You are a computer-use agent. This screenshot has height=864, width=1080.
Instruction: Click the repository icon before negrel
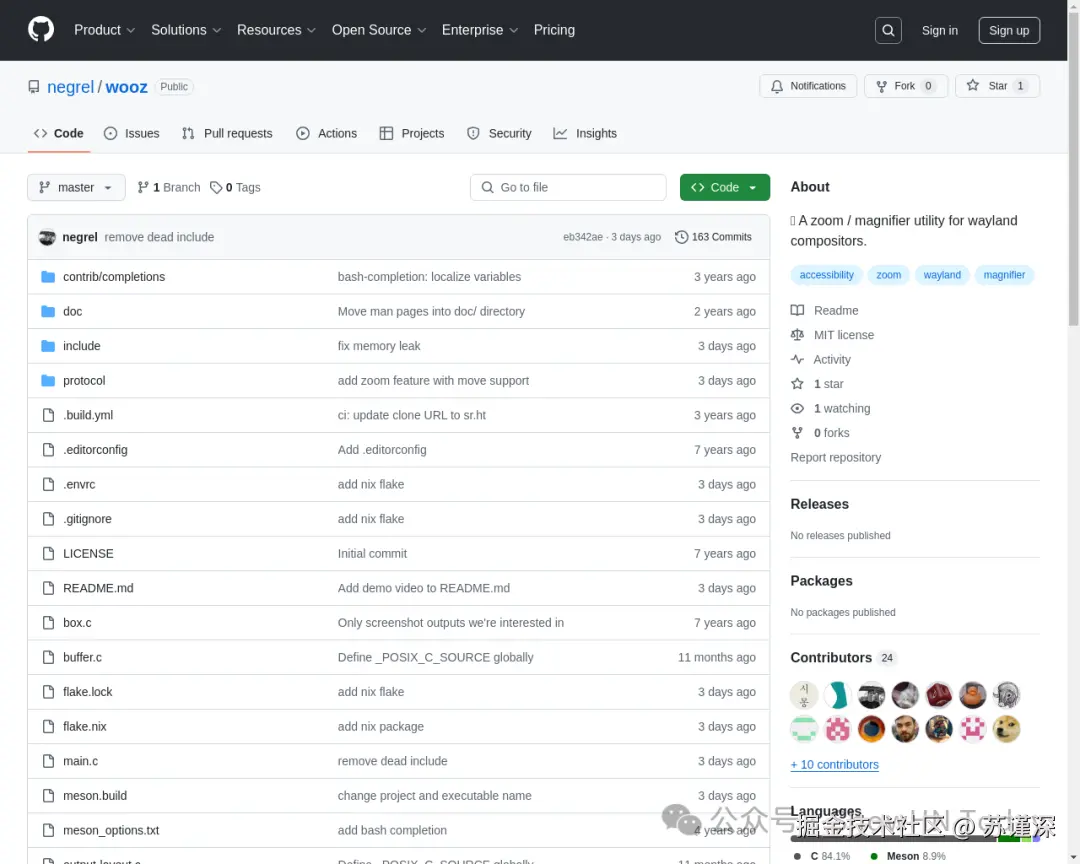[x=34, y=87]
